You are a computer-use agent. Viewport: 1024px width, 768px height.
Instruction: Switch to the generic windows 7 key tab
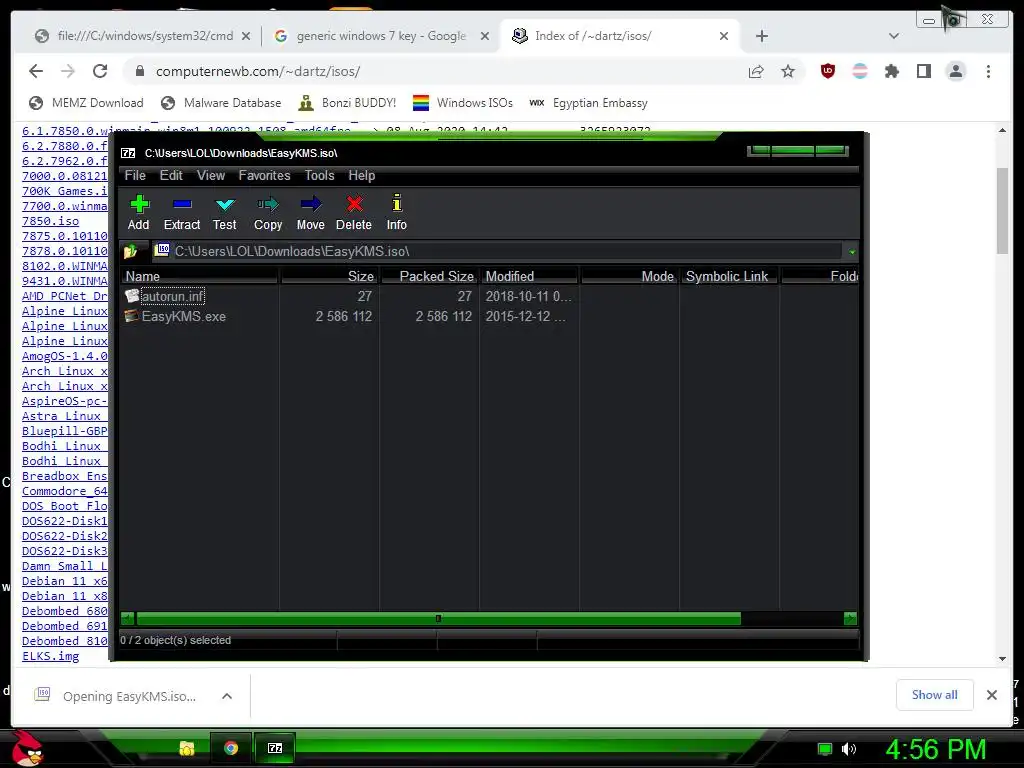(382, 36)
